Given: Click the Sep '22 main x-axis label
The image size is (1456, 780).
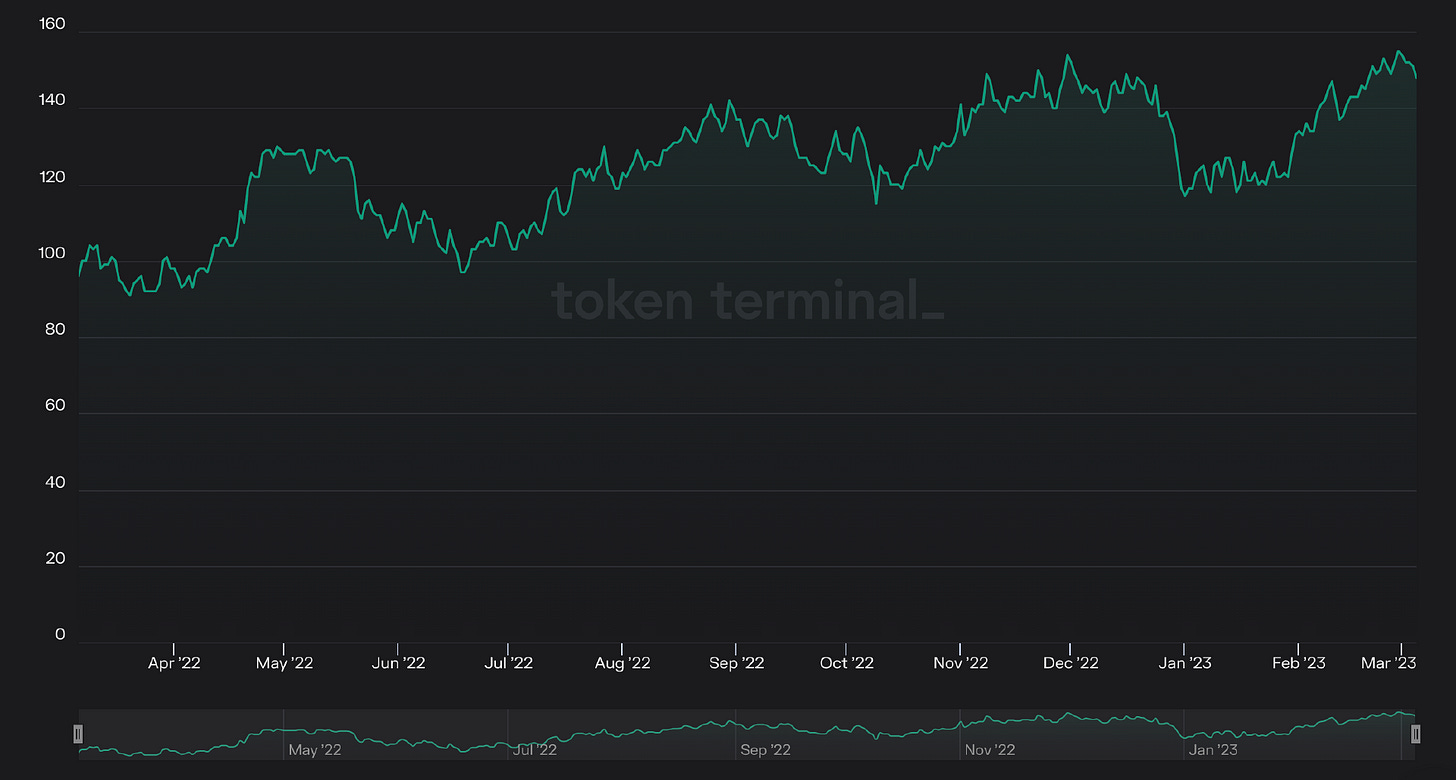Looking at the screenshot, I should tap(736, 663).
